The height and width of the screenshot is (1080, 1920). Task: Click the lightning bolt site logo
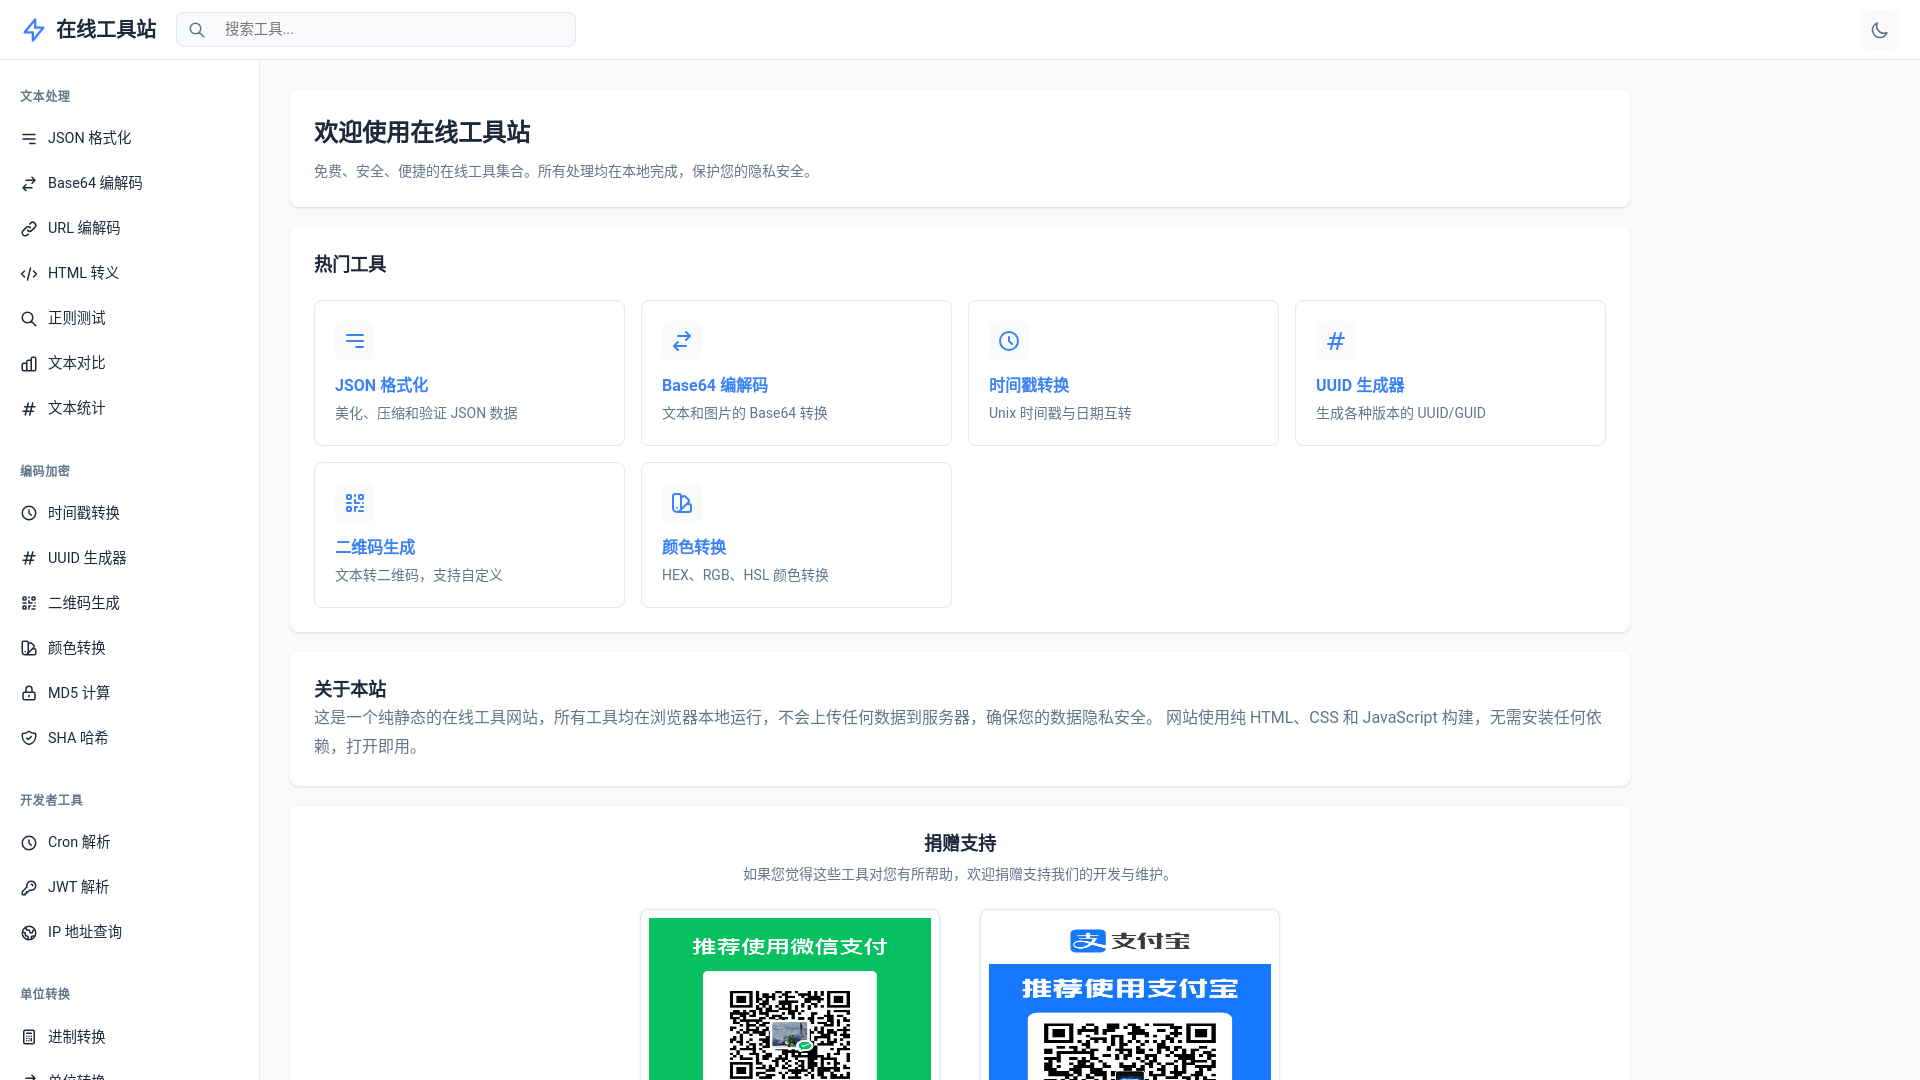point(34,30)
